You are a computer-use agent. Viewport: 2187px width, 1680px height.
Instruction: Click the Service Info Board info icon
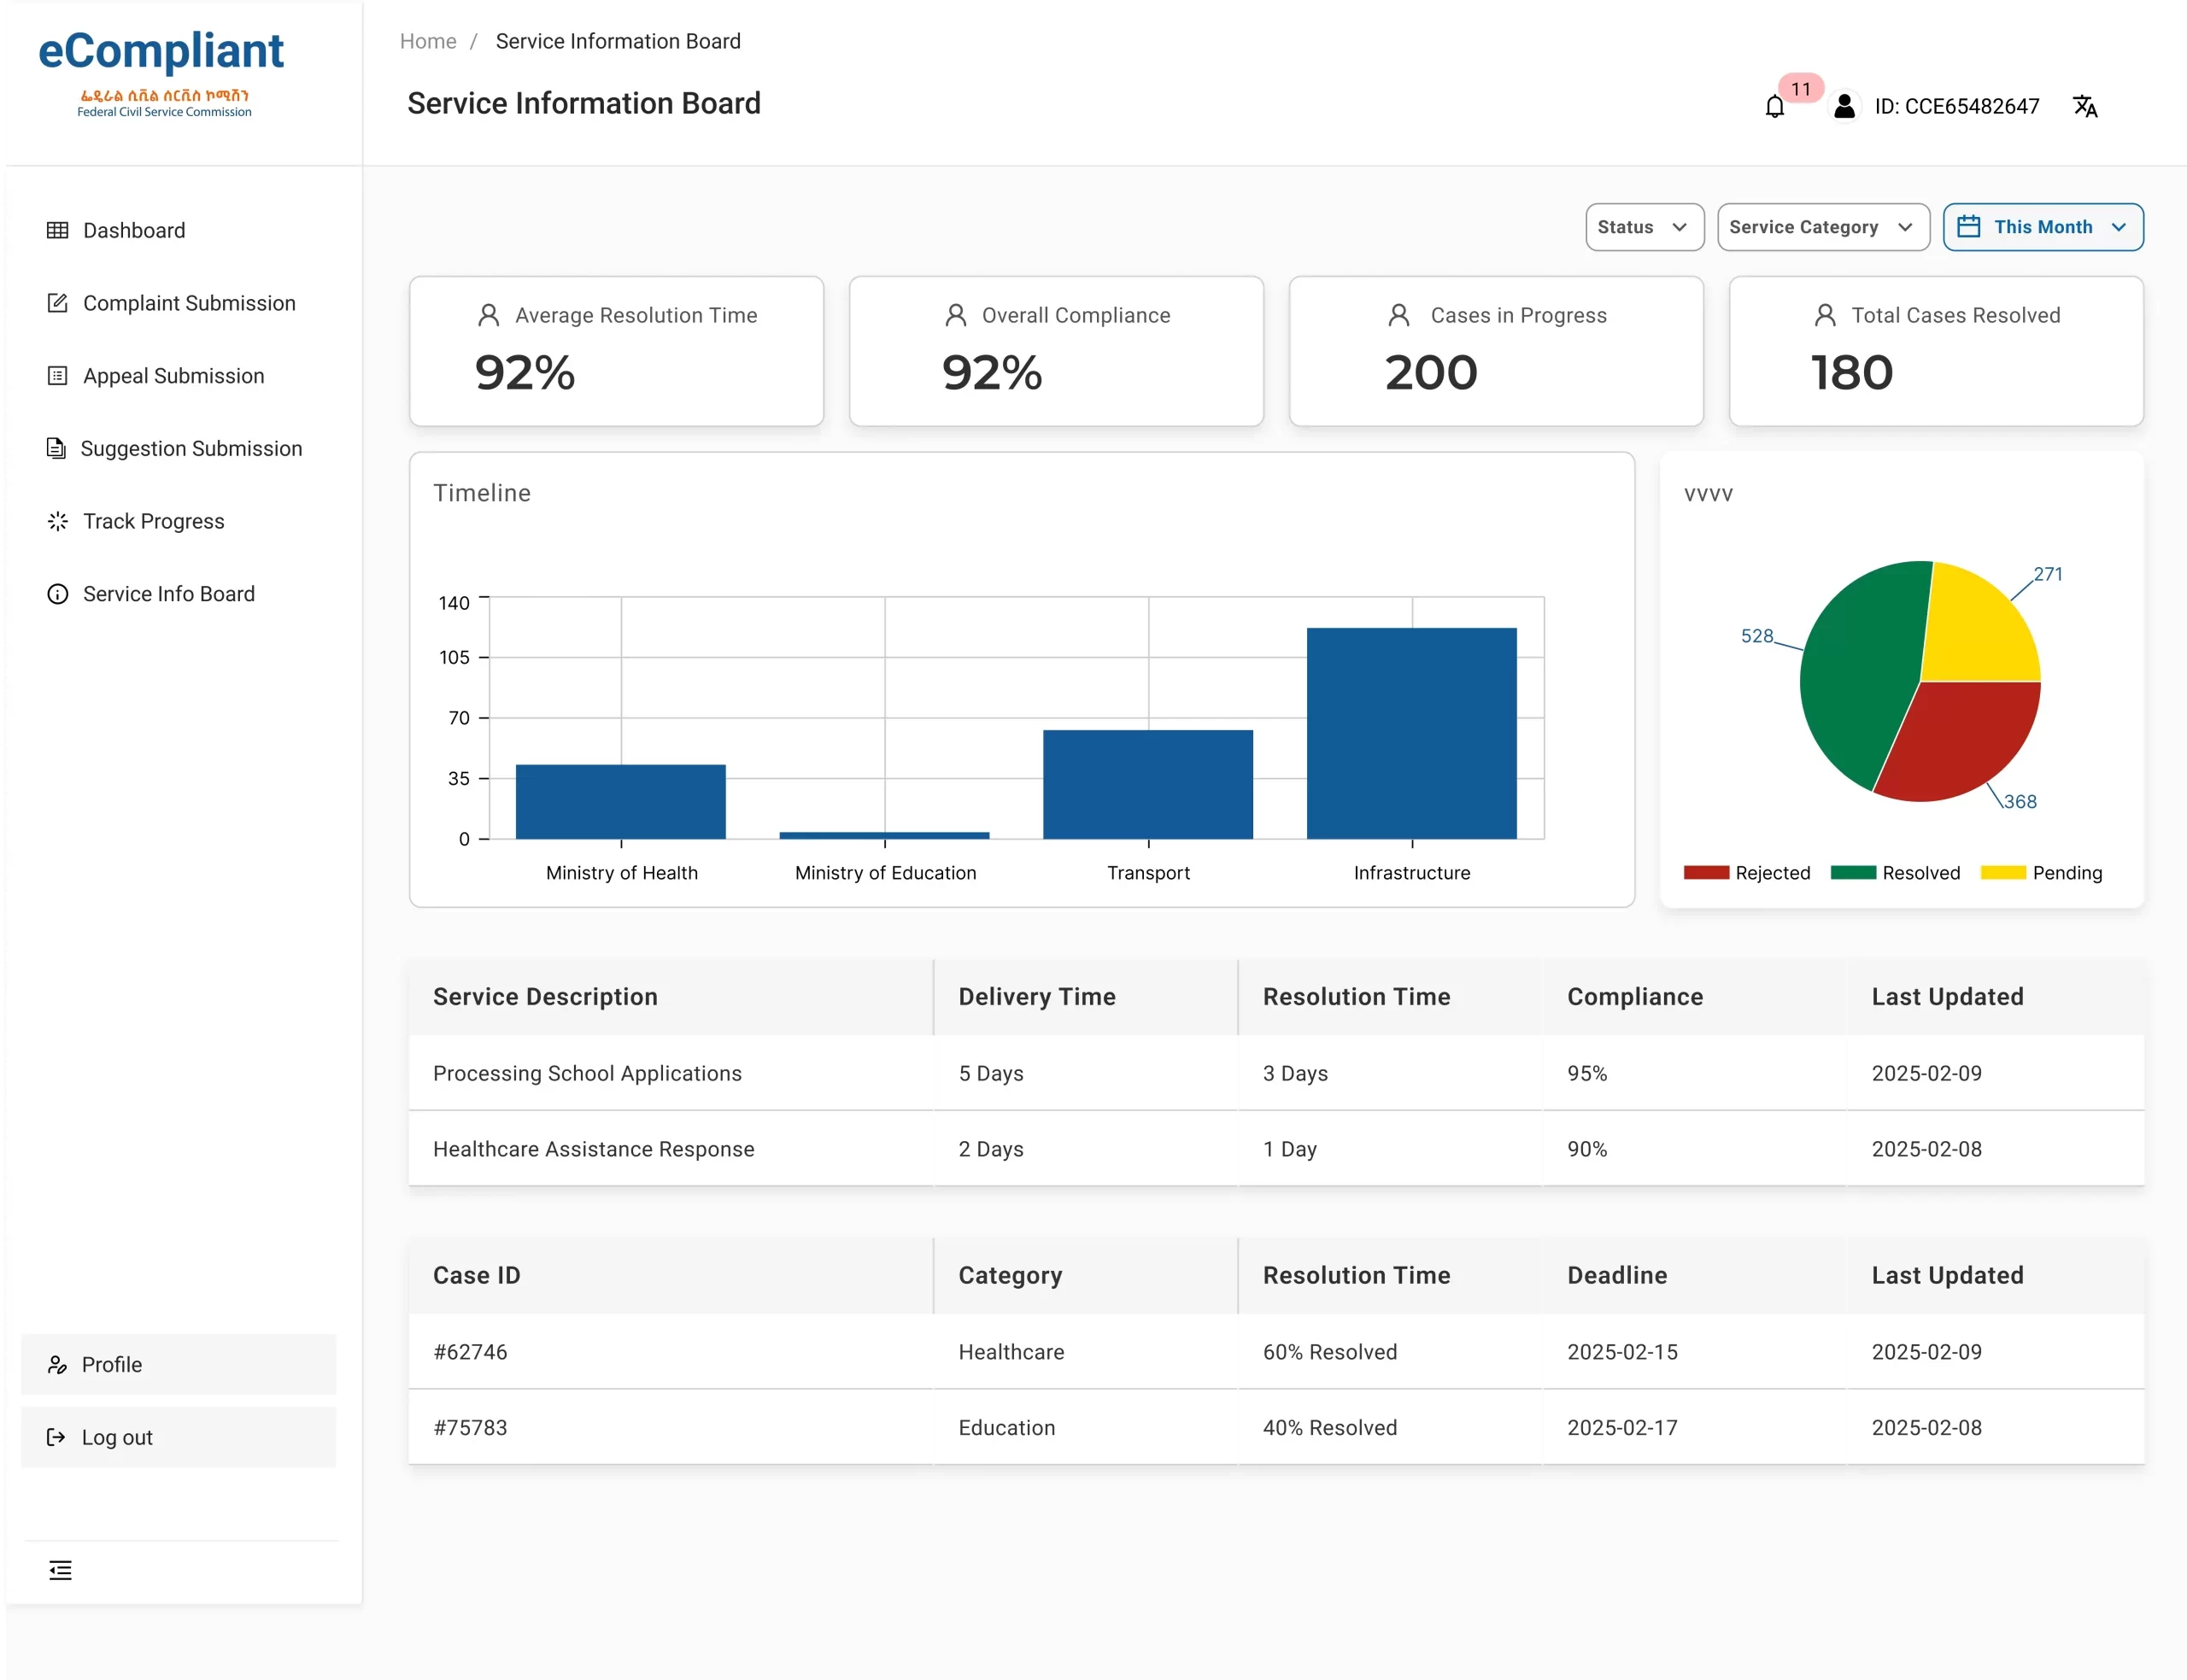[57, 594]
